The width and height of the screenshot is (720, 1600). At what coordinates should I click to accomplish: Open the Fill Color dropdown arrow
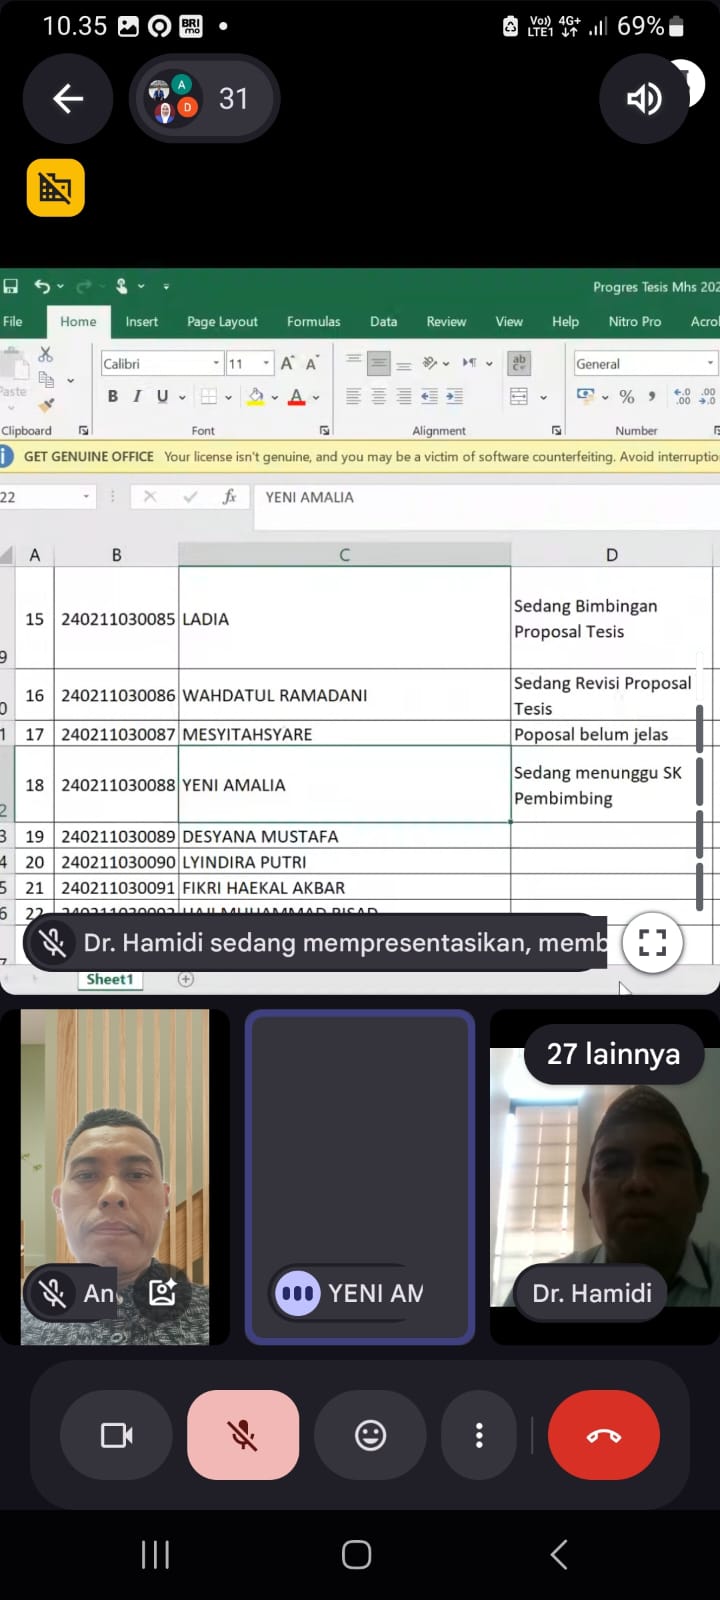[275, 397]
